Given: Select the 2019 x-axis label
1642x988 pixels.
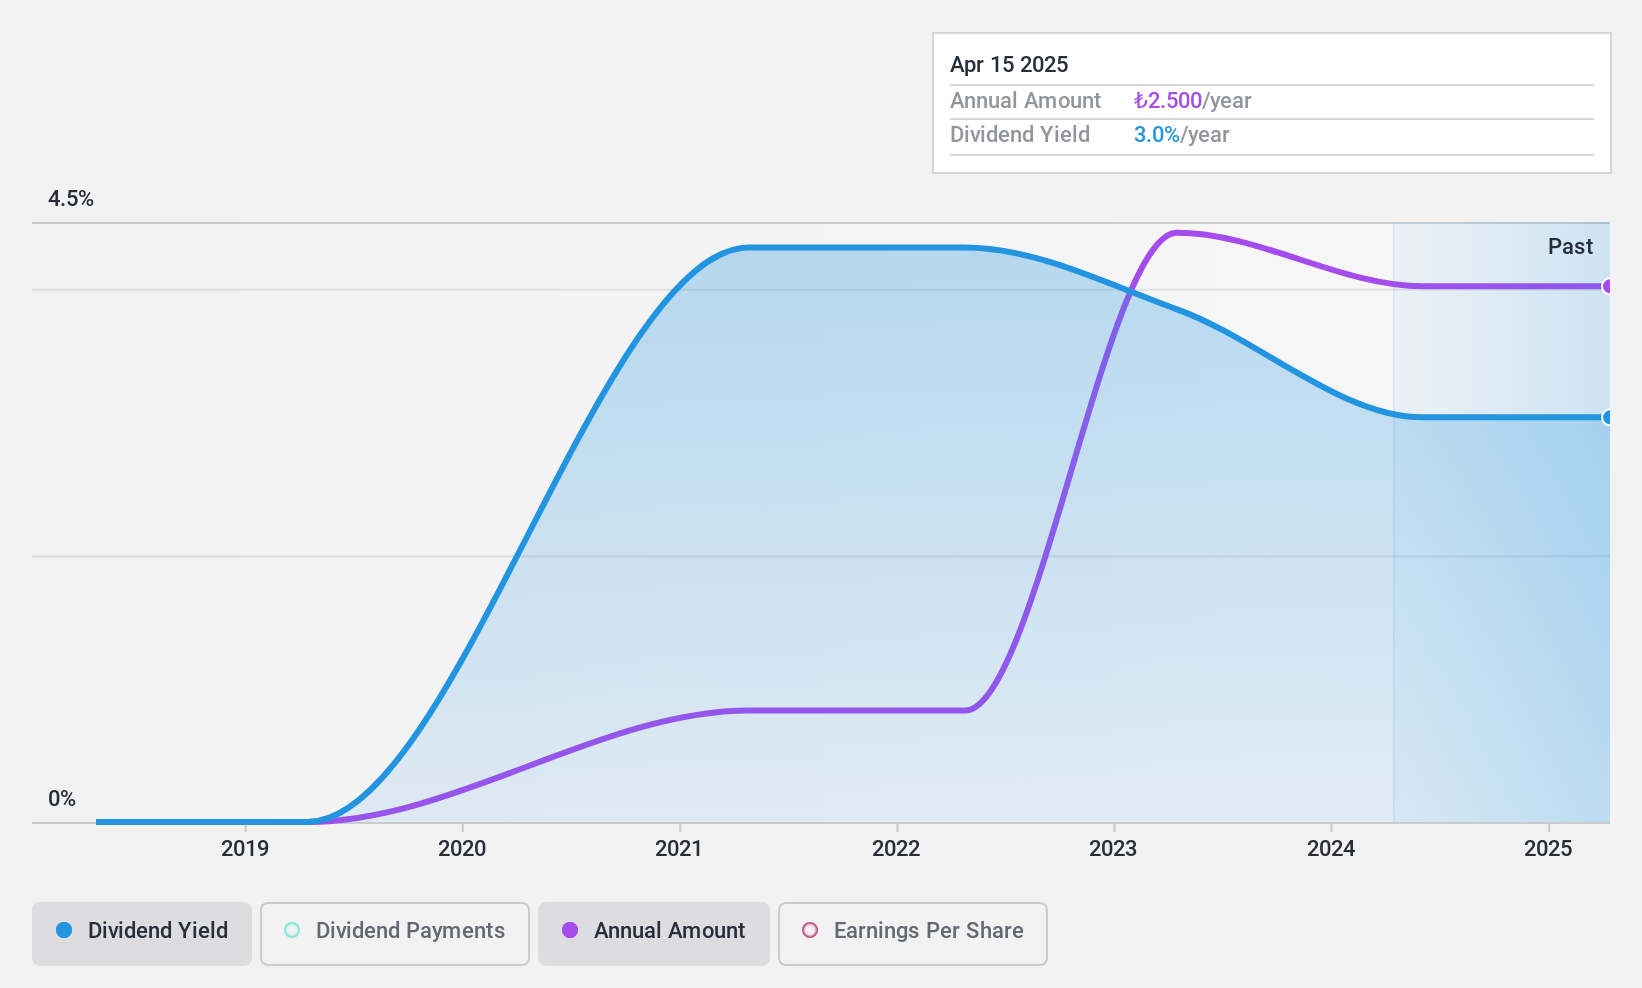Looking at the screenshot, I should point(245,849).
